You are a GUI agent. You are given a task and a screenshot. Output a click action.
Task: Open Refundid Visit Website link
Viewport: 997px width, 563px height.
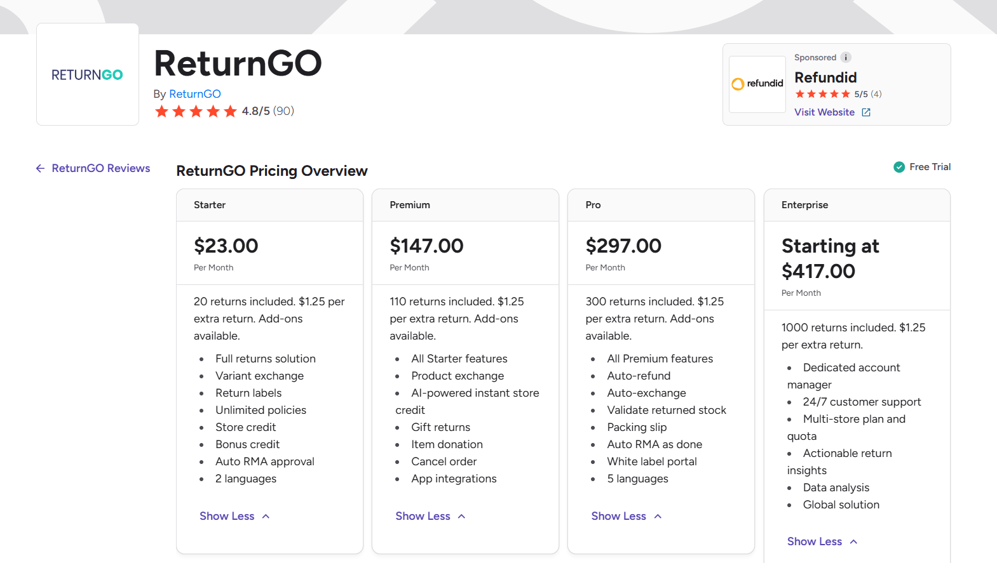(x=824, y=112)
